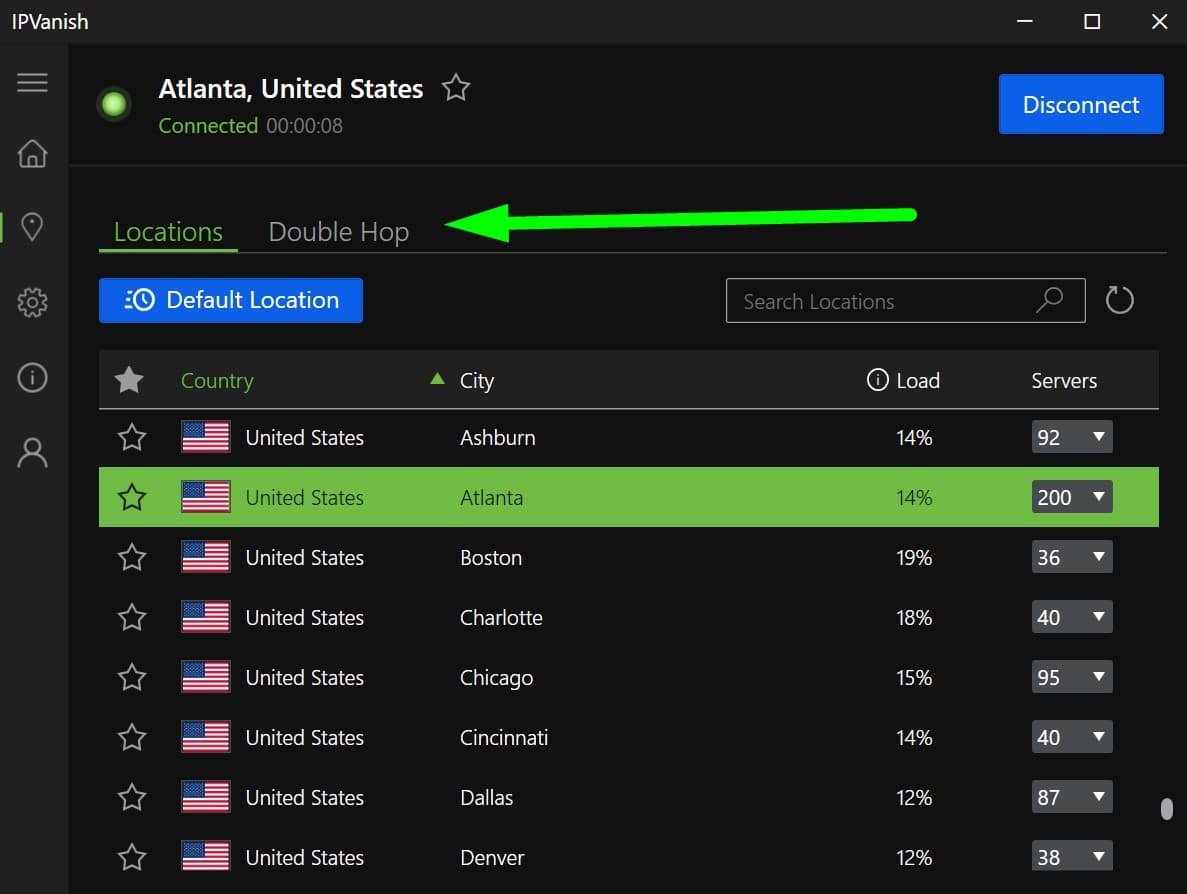Expand Dallas servers dropdown showing 87

[x=1072, y=797]
